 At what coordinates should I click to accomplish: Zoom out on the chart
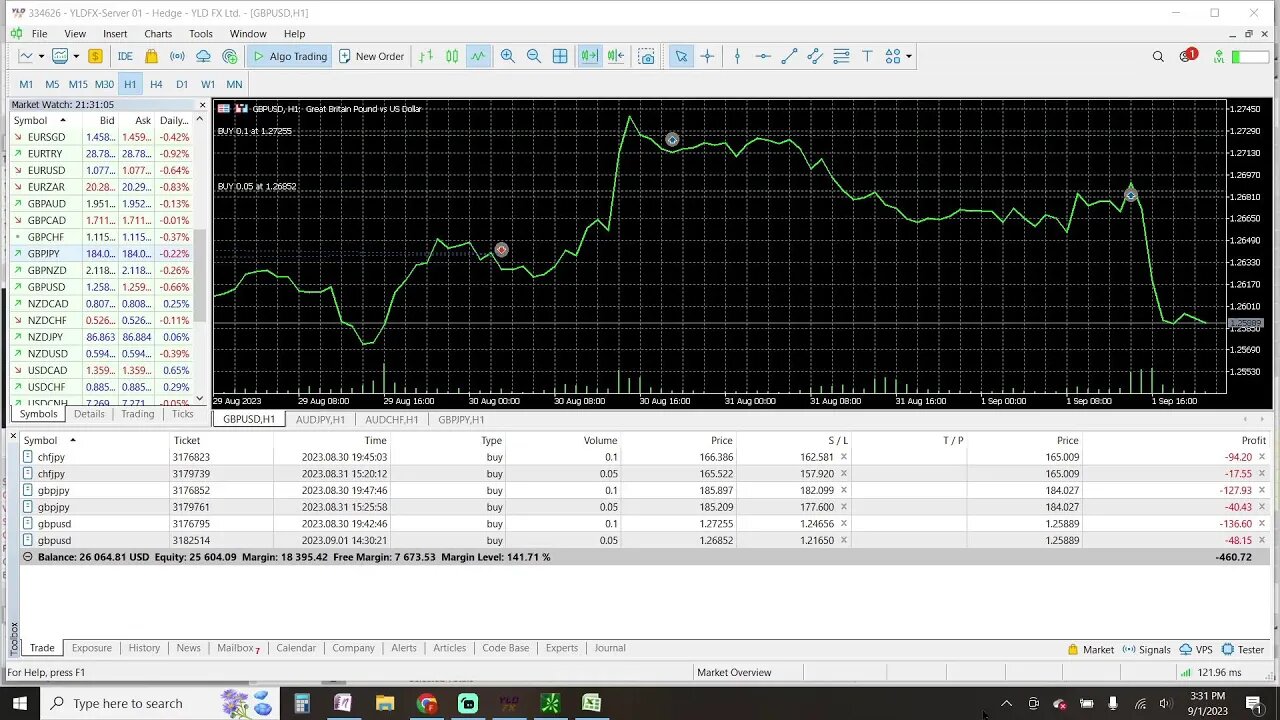[534, 56]
